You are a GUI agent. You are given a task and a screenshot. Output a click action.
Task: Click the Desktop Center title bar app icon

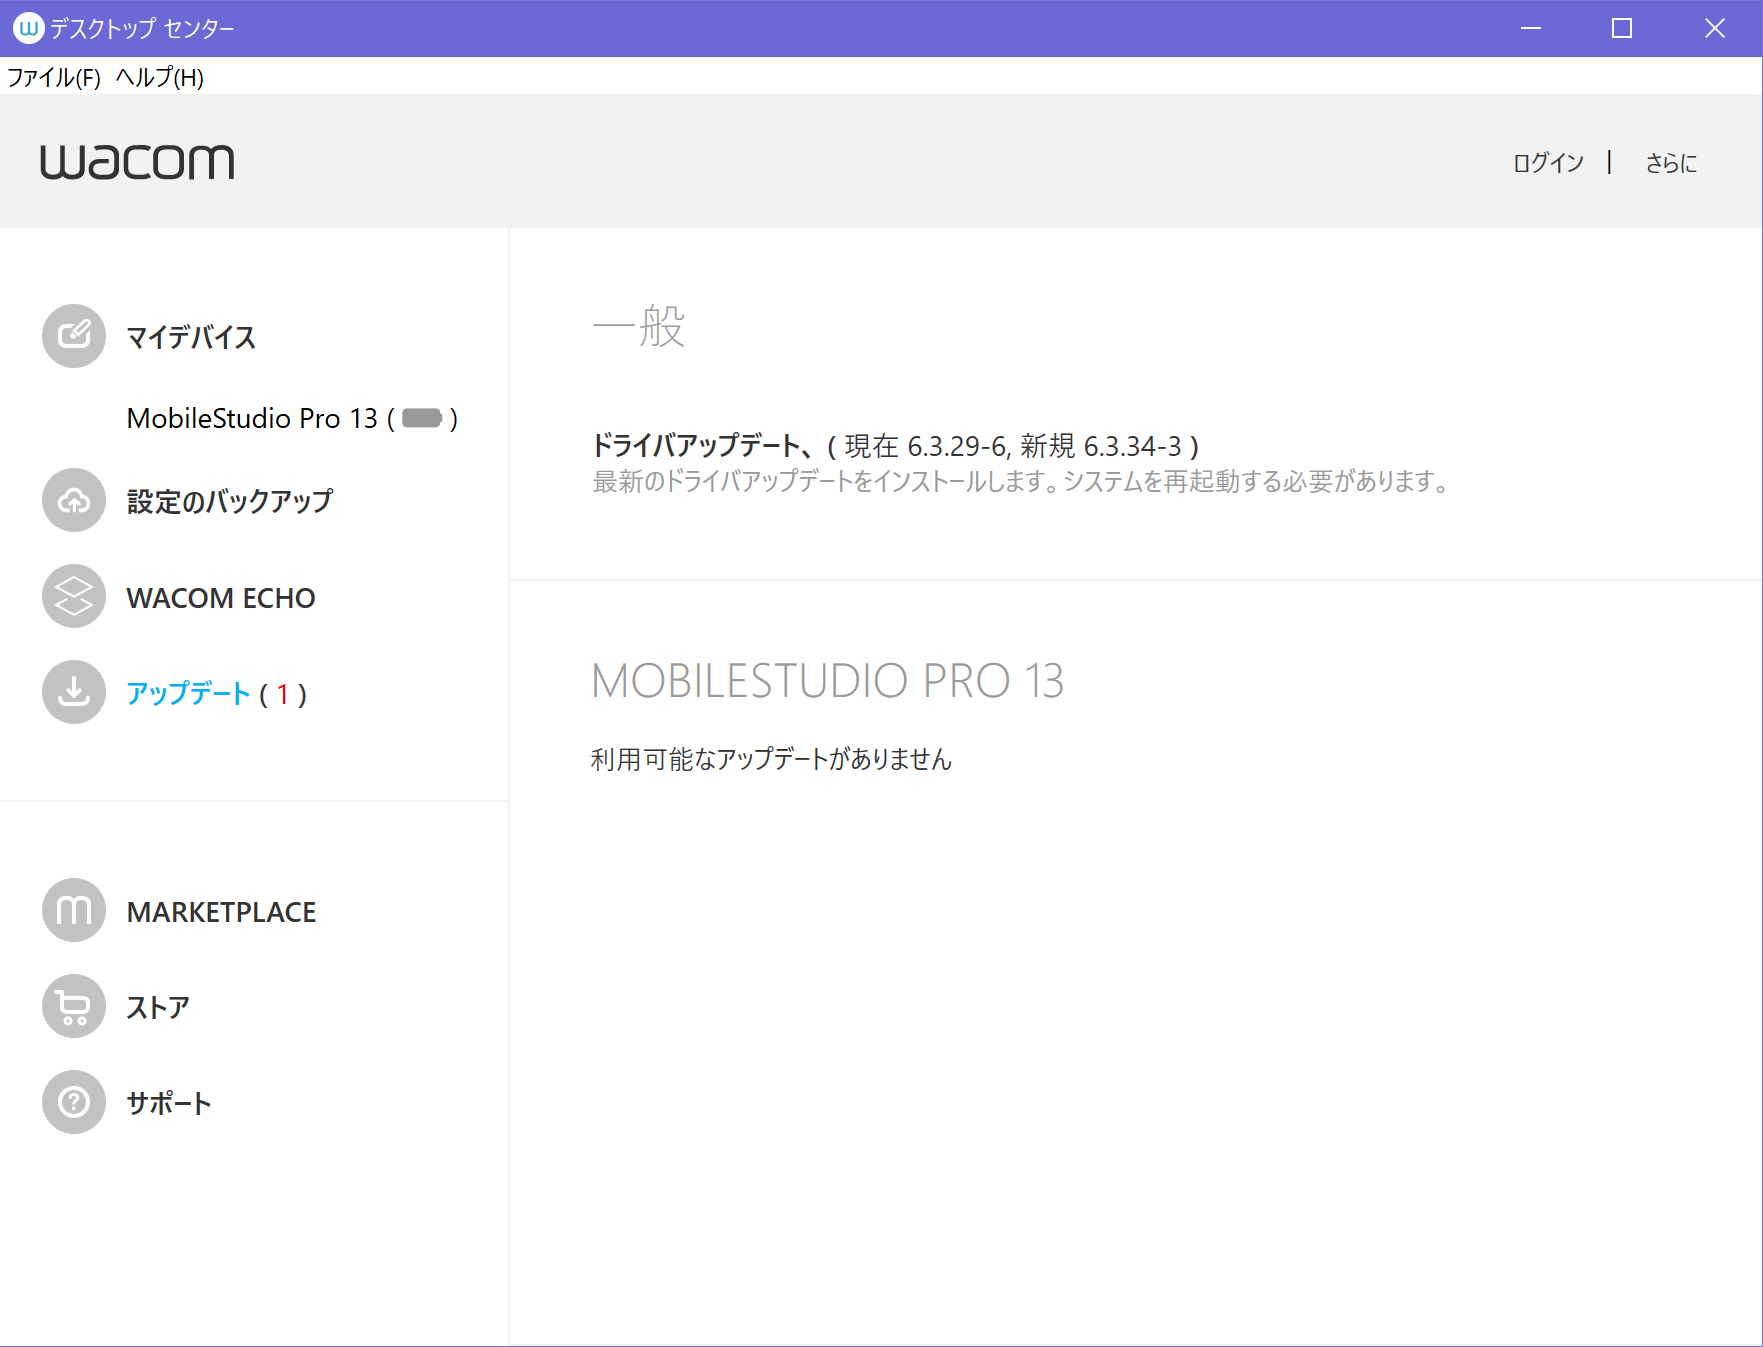coord(28,28)
